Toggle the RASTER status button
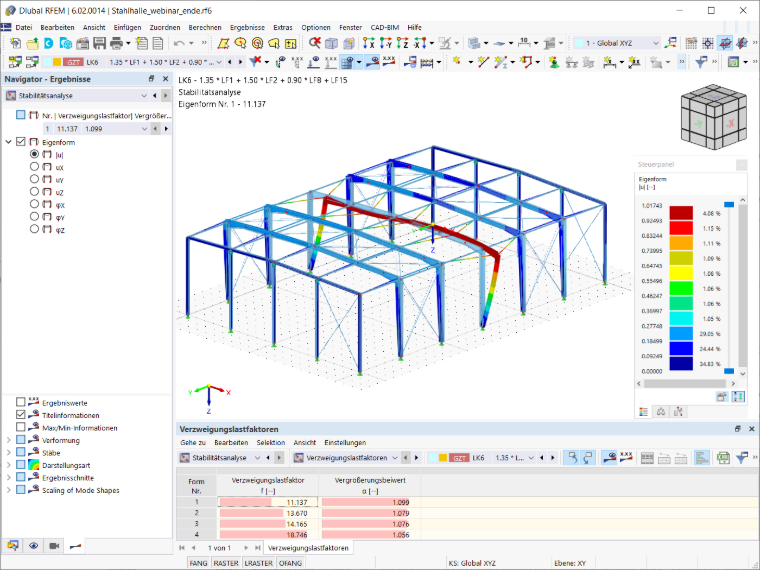The image size is (760, 570). [226, 563]
